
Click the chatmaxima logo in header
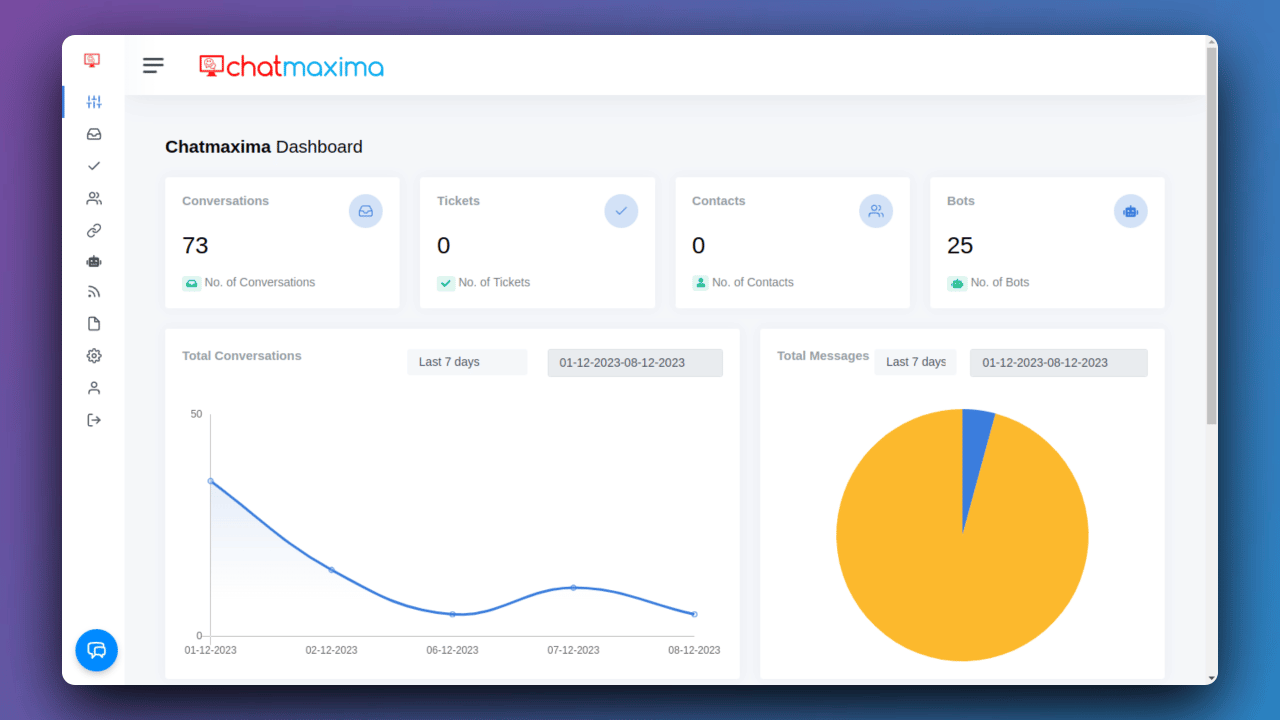click(x=291, y=67)
